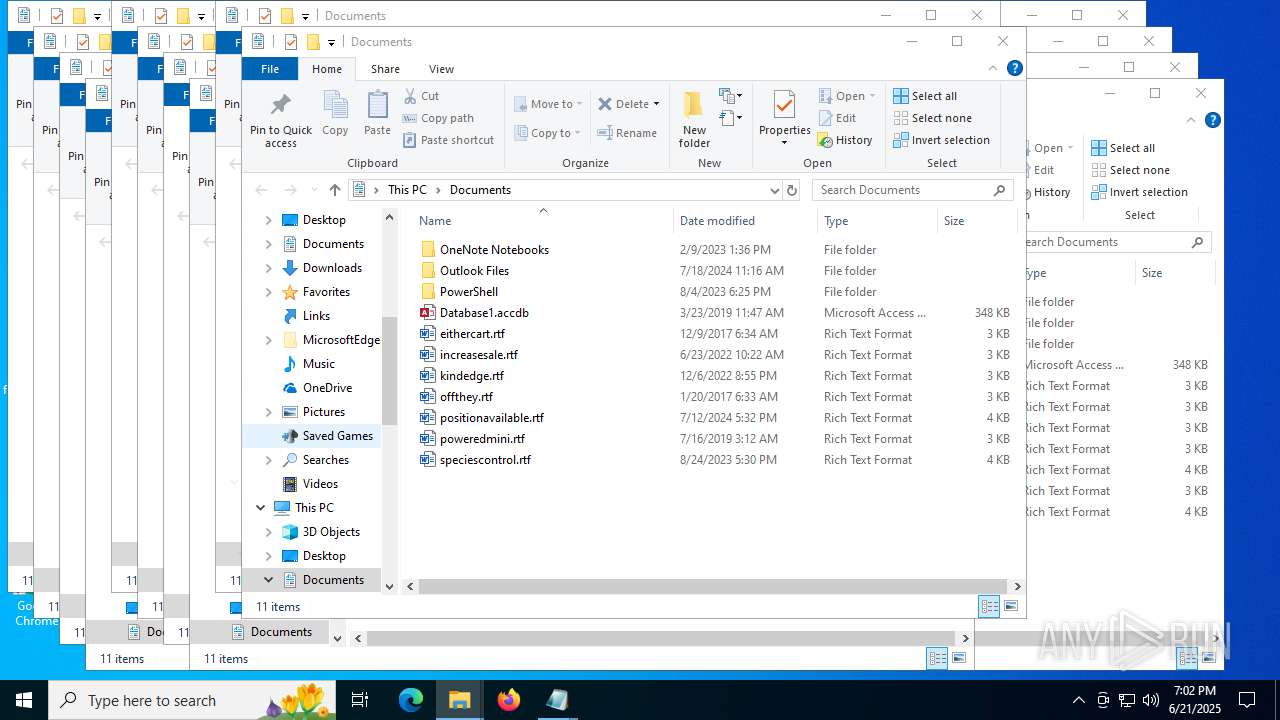Click the Select none button
This screenshot has width=1280, height=720.
(932, 118)
